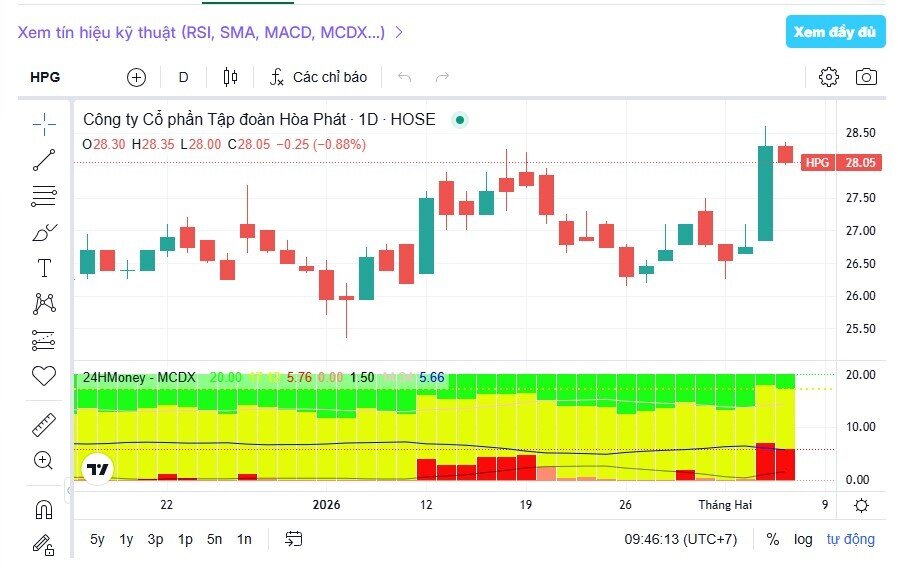Image resolution: width=898 pixels, height=568 pixels.
Task: Click the MCDX value 5.76
Action: tap(299, 377)
